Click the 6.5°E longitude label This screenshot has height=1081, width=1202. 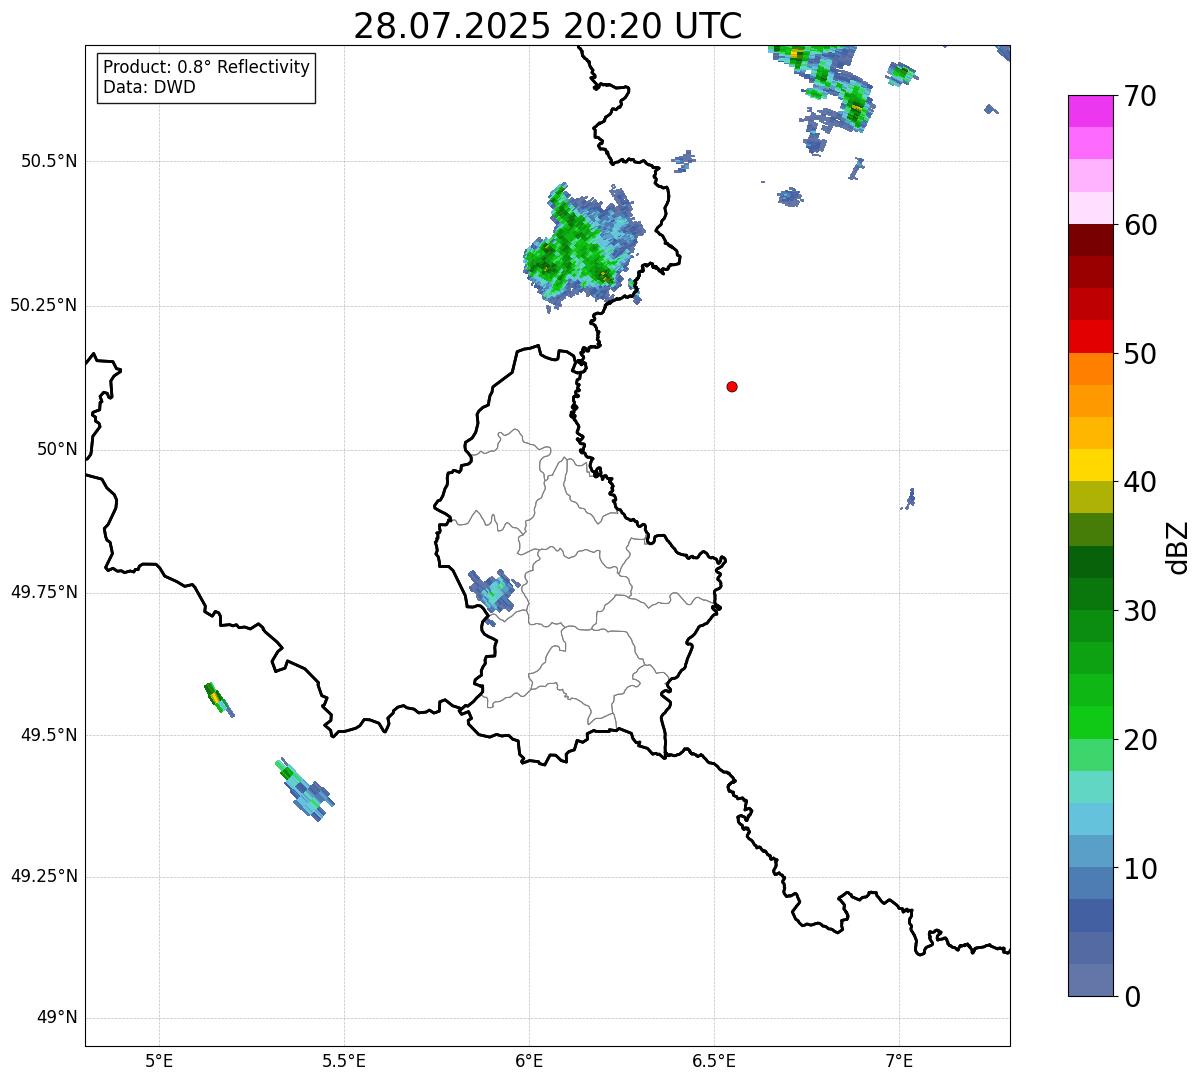click(x=714, y=1060)
